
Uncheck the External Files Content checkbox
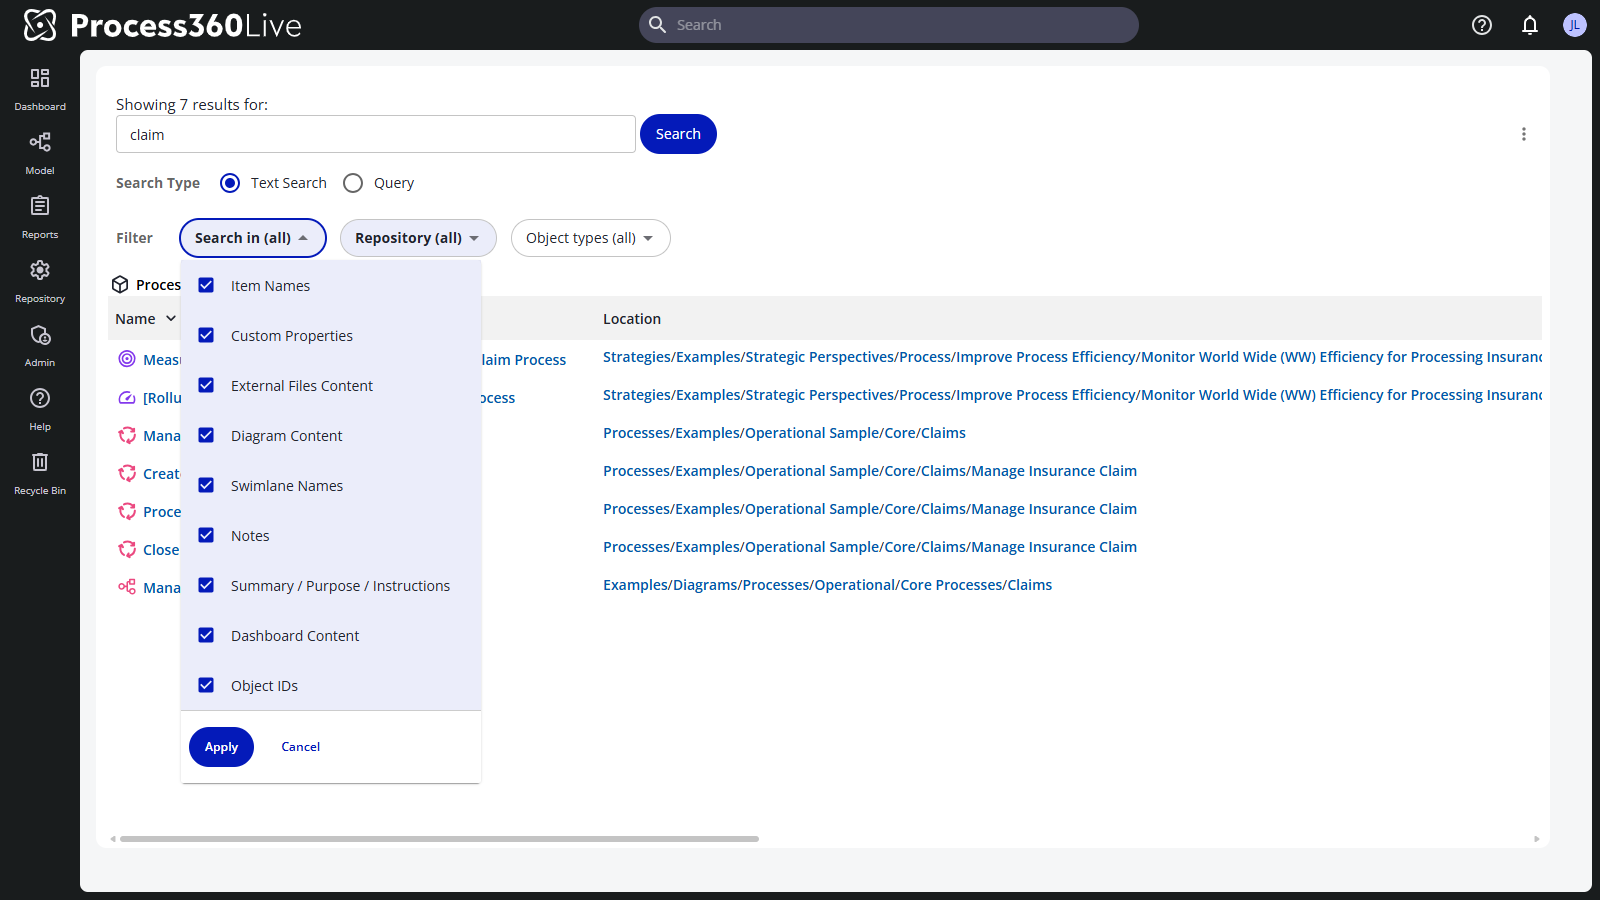point(206,385)
